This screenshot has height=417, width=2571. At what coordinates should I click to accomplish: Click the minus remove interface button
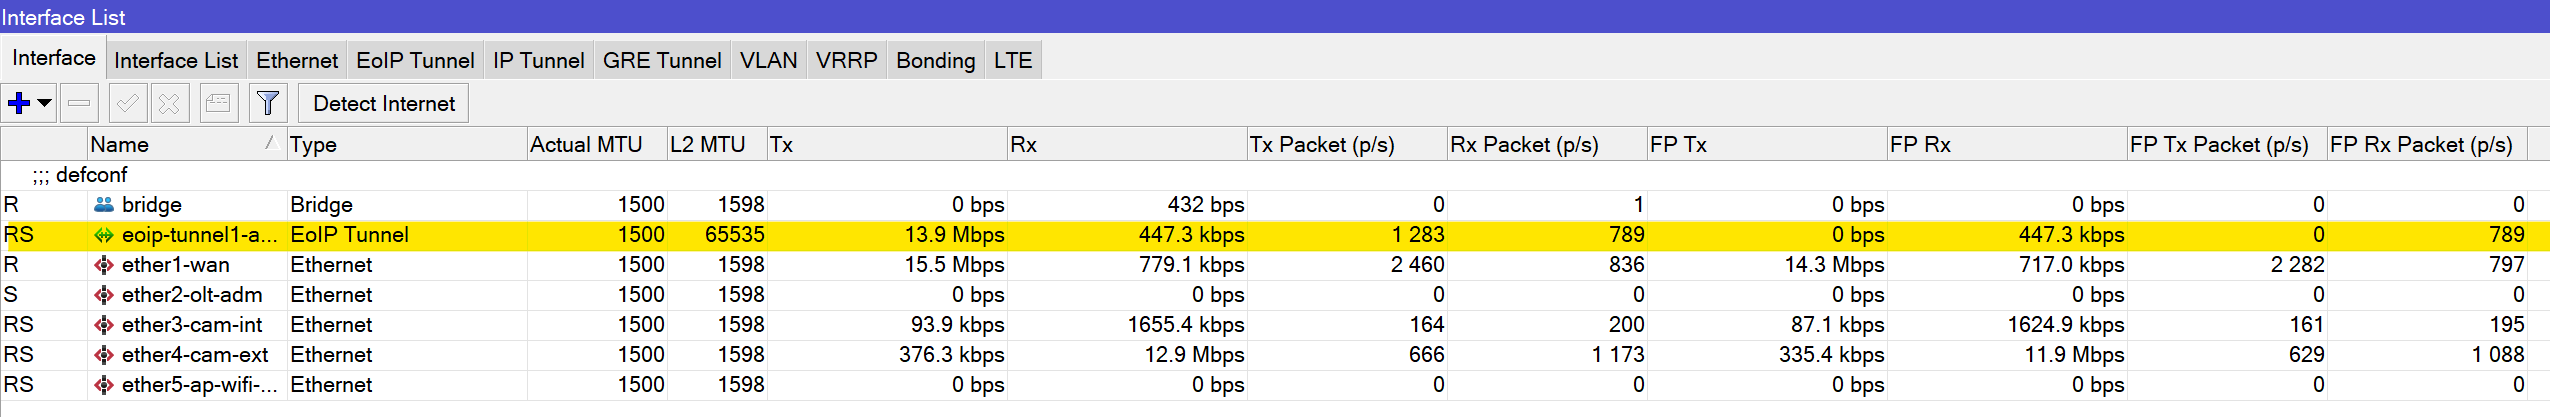click(x=79, y=103)
